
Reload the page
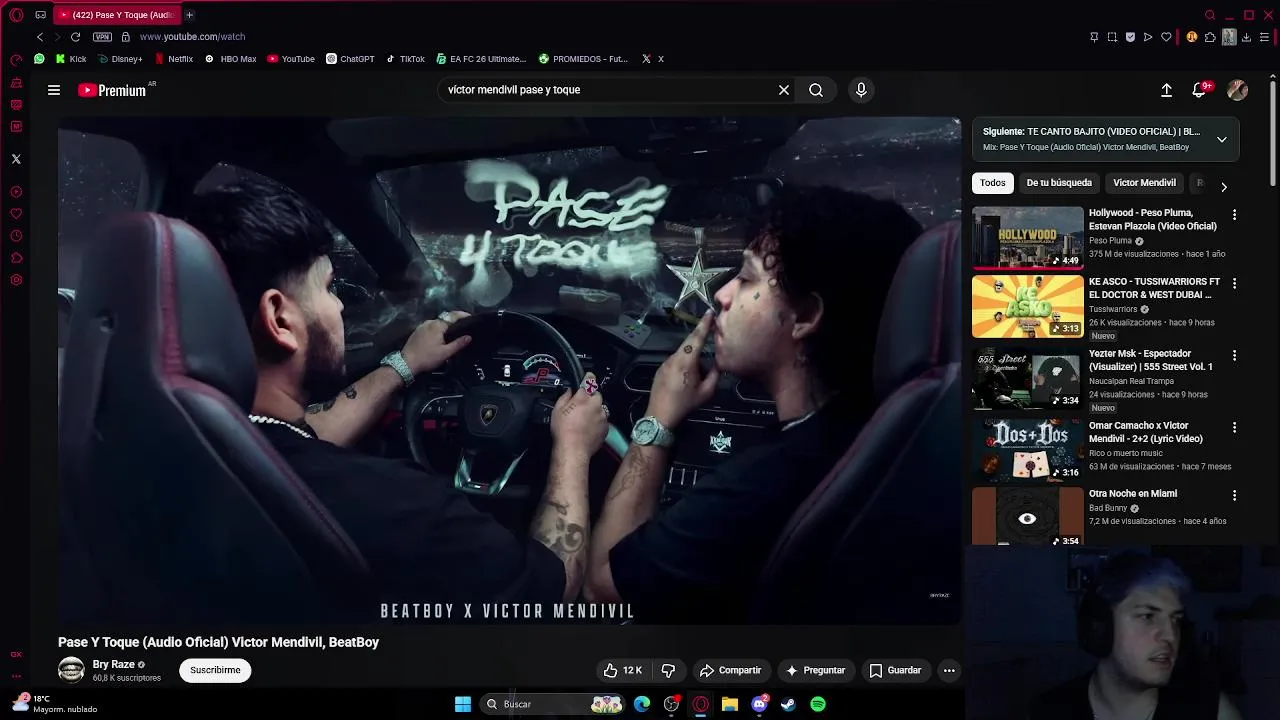pyautogui.click(x=75, y=37)
